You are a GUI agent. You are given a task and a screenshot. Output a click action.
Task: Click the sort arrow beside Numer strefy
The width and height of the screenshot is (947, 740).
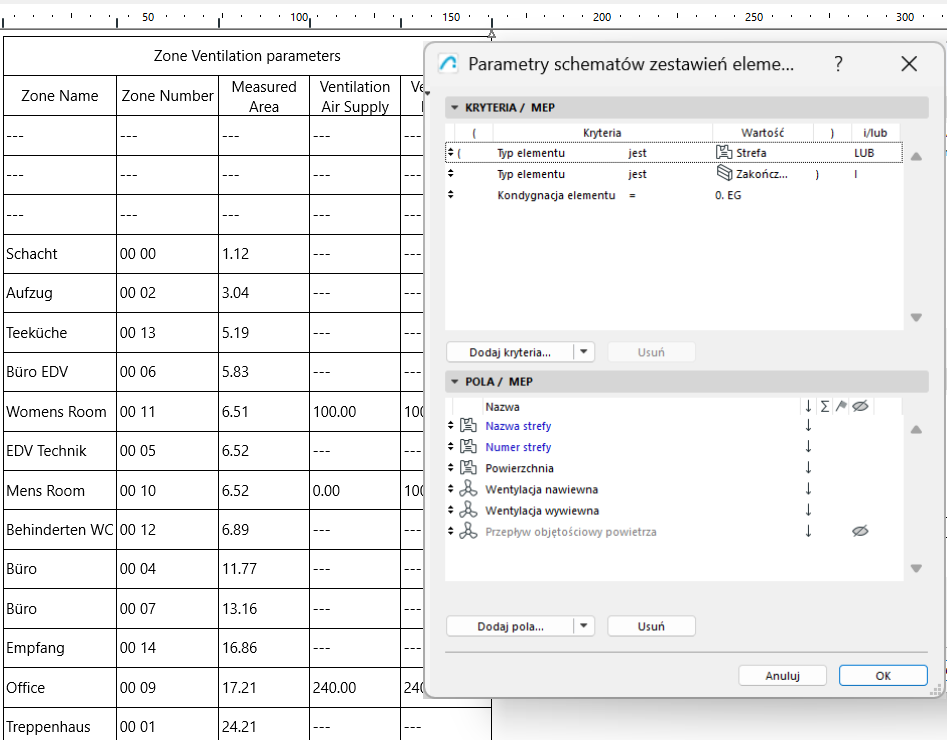(x=808, y=447)
